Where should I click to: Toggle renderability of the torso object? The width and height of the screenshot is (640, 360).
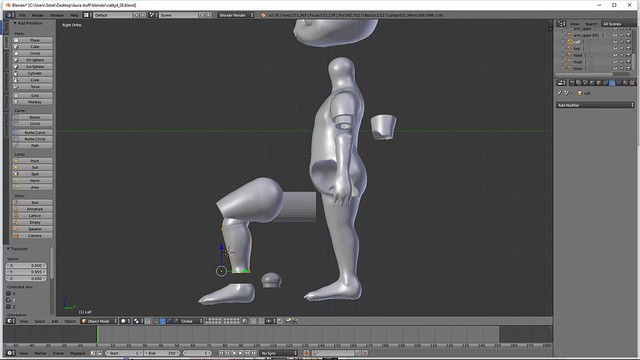(629, 68)
